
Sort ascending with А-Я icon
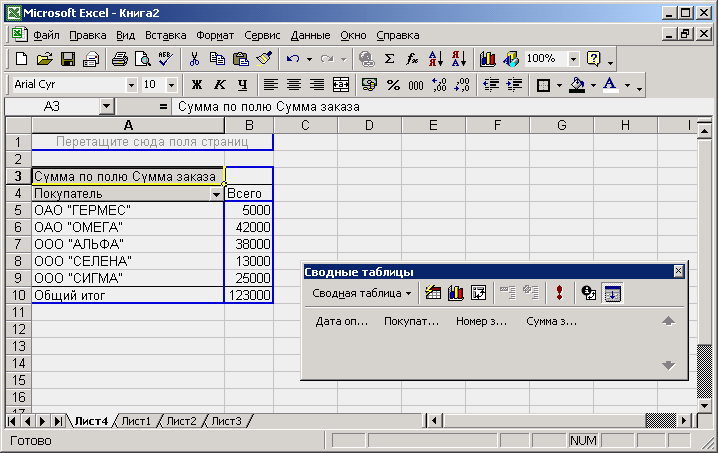point(435,59)
